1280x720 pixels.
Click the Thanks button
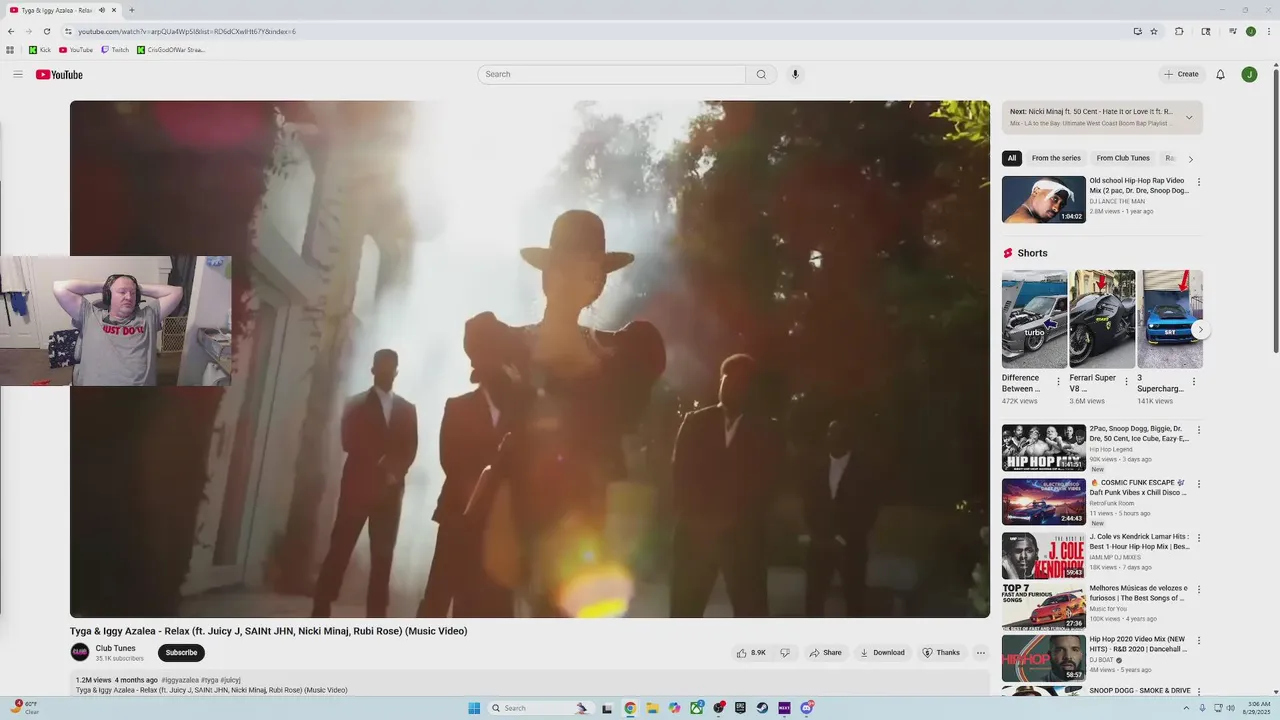click(941, 653)
